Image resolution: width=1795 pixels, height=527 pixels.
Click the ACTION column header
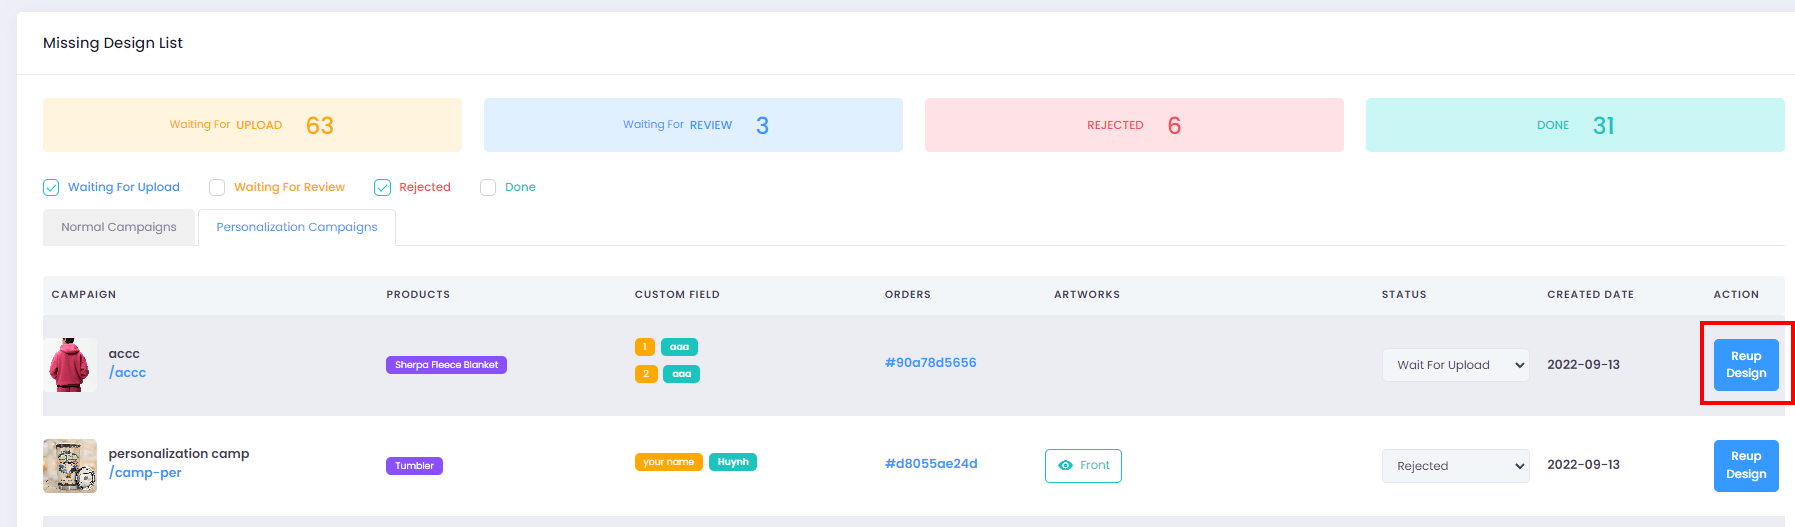click(x=1736, y=295)
